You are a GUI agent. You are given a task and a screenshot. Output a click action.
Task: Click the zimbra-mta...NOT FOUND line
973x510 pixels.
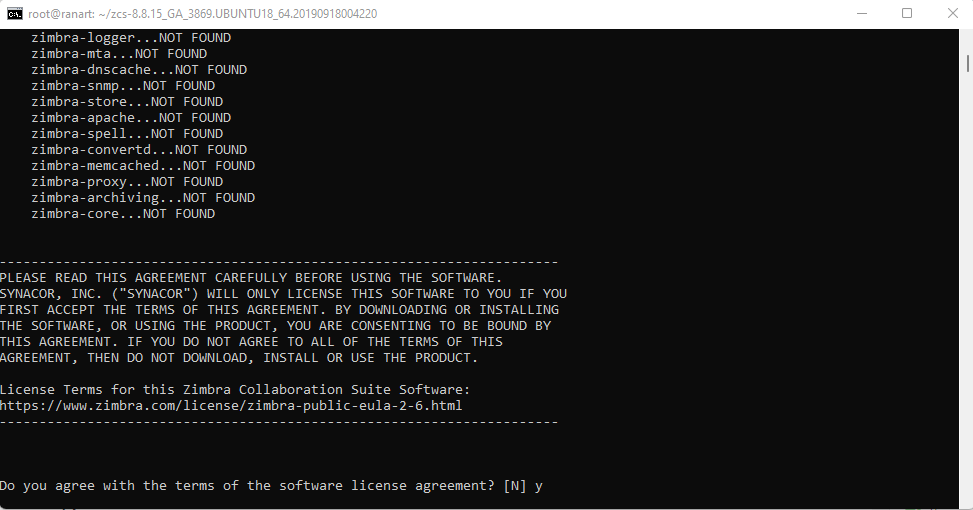click(119, 54)
